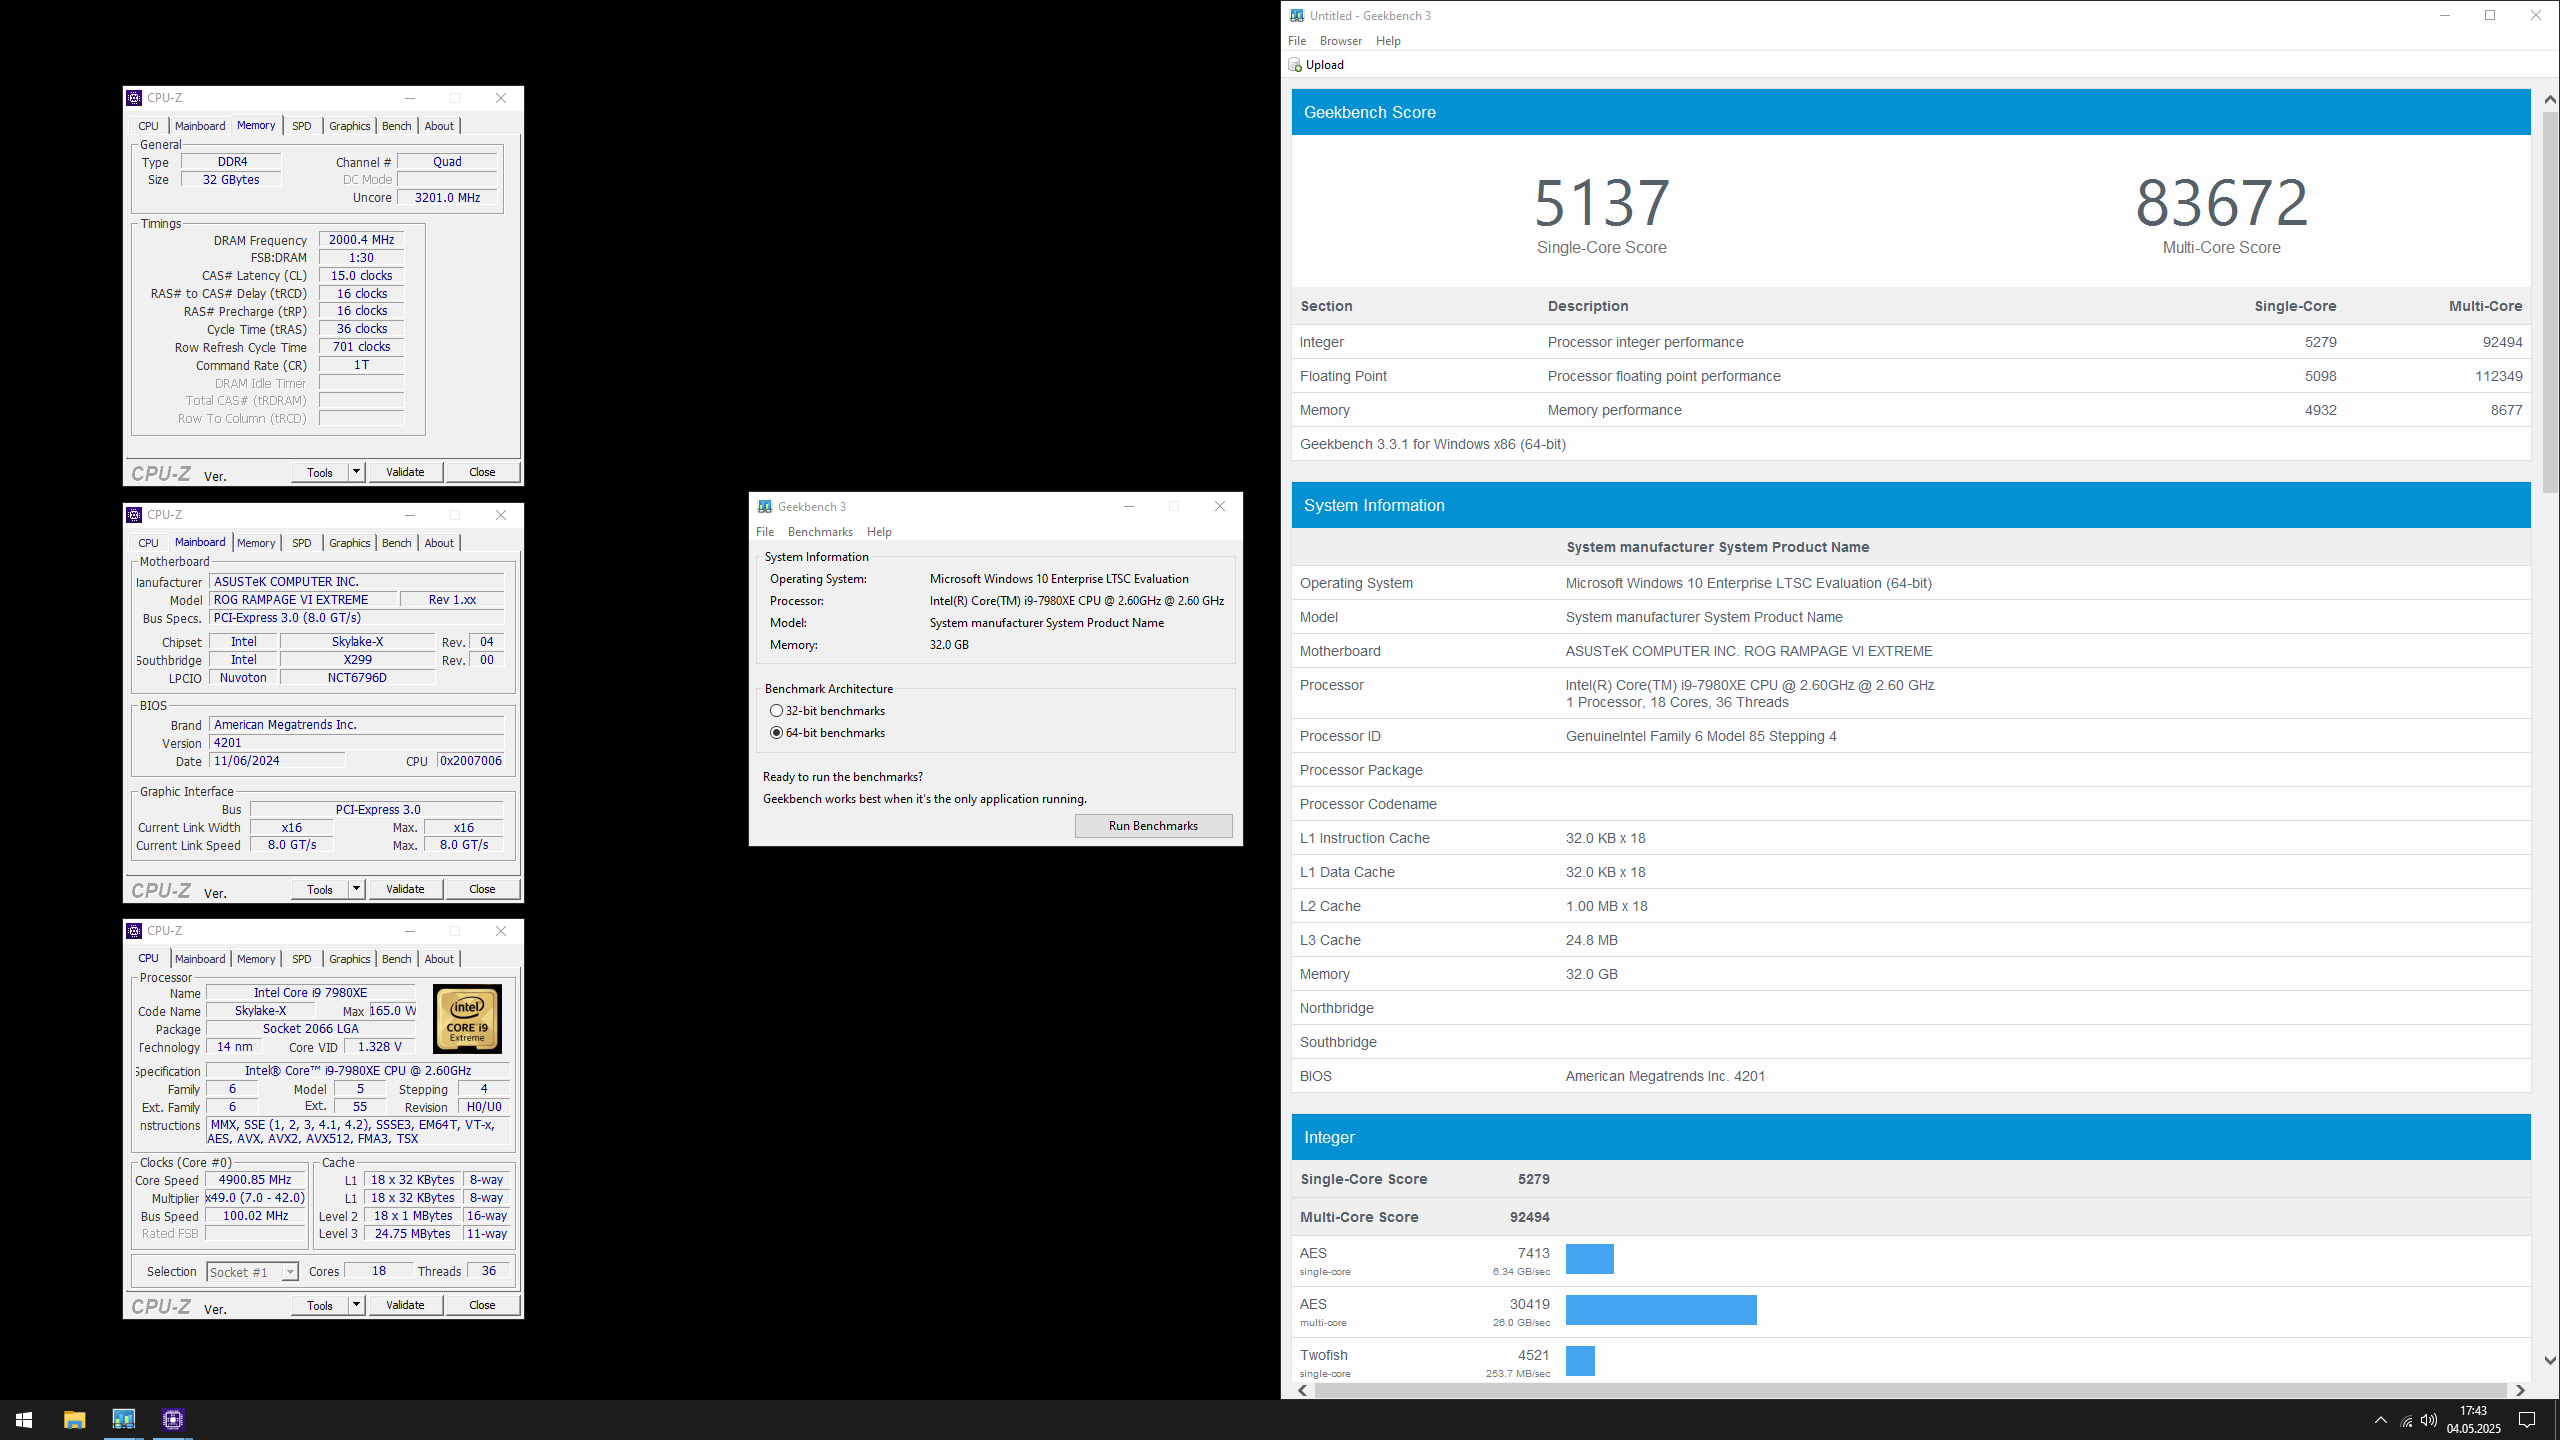Click the AES single-core result bar
The image size is (2560, 1440).
pos(1590,1259)
